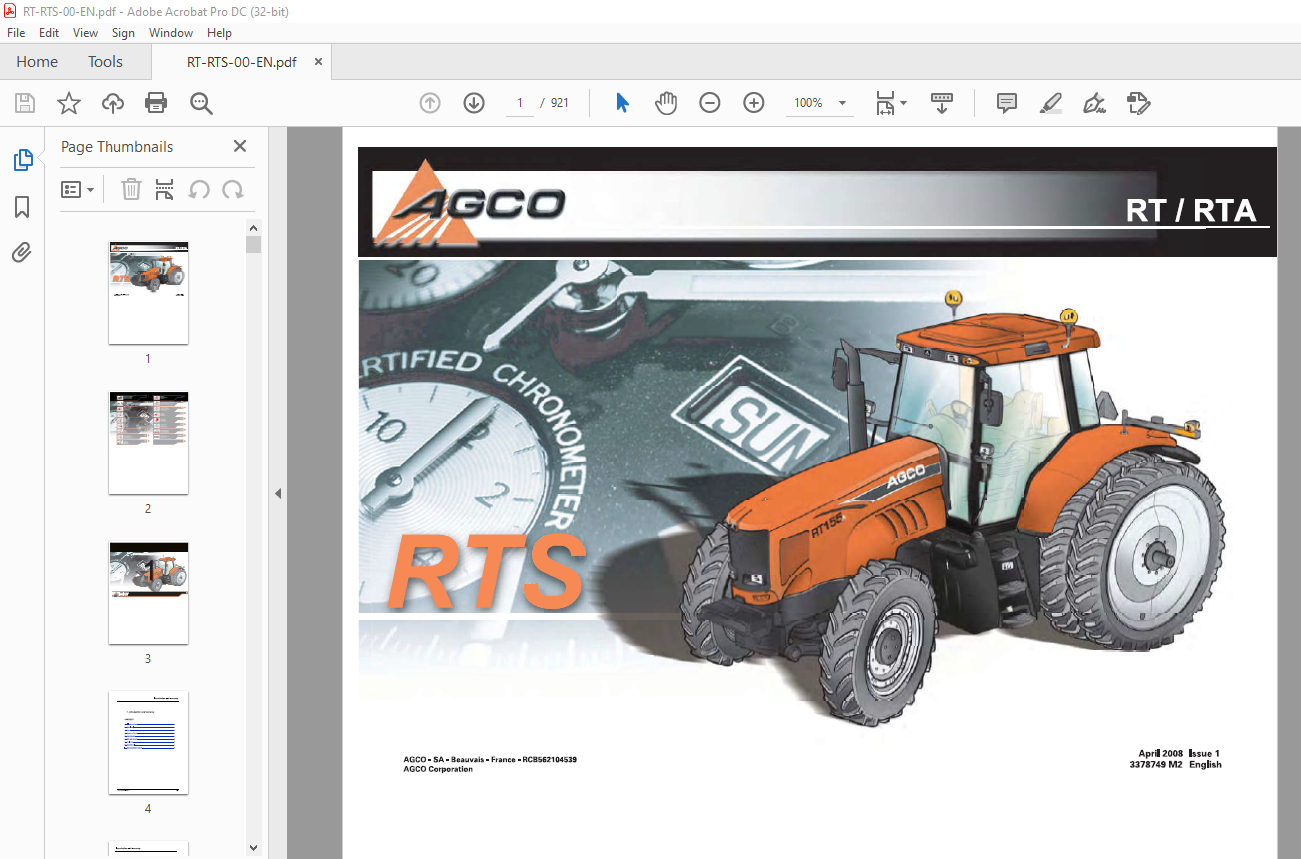Click the Save file icon
The height and width of the screenshot is (859, 1301).
tap(25, 103)
